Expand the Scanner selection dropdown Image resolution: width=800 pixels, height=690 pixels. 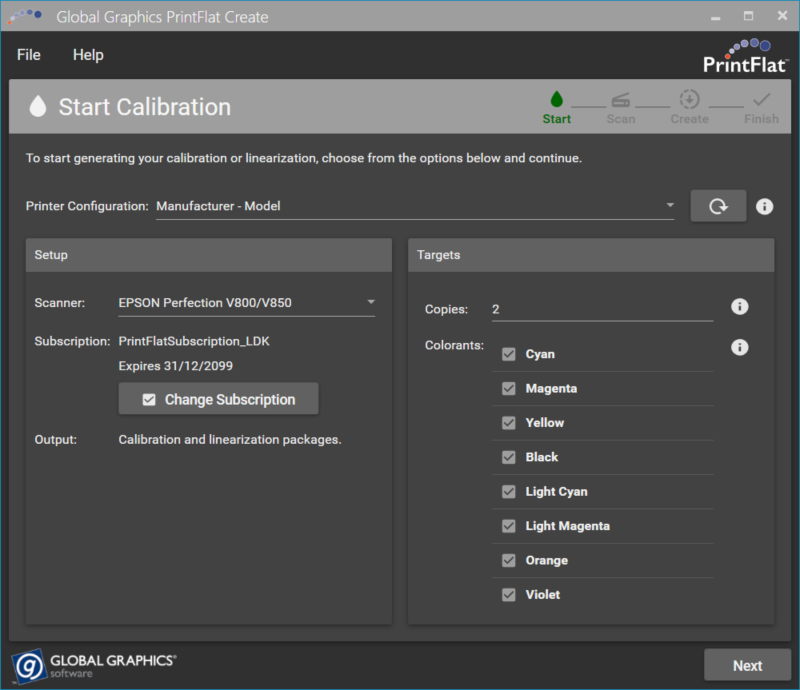pos(246,302)
